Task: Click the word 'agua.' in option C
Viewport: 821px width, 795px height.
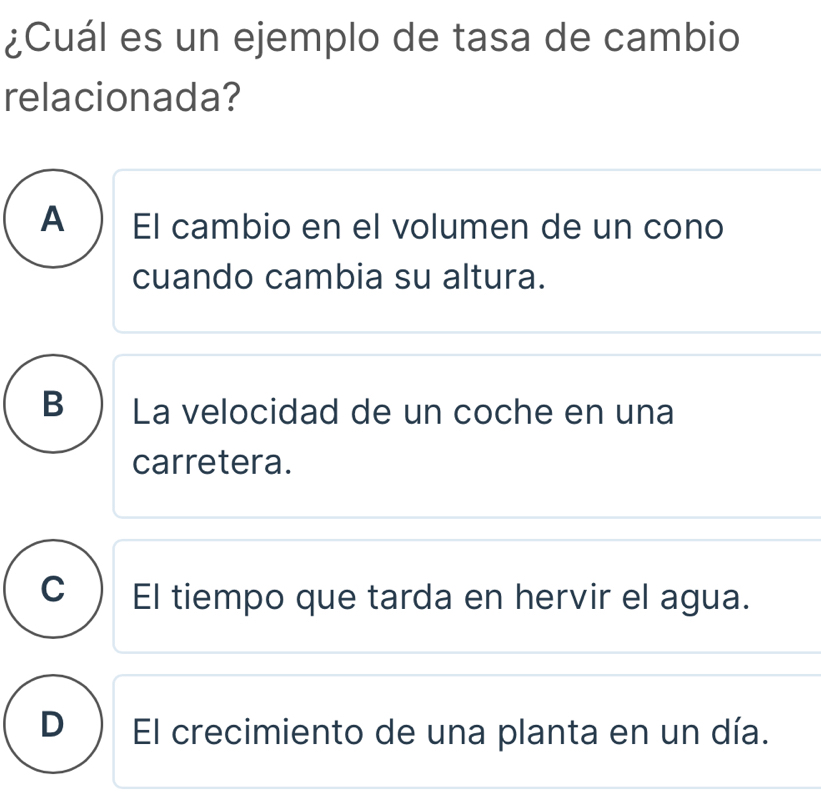Action: (x=705, y=598)
